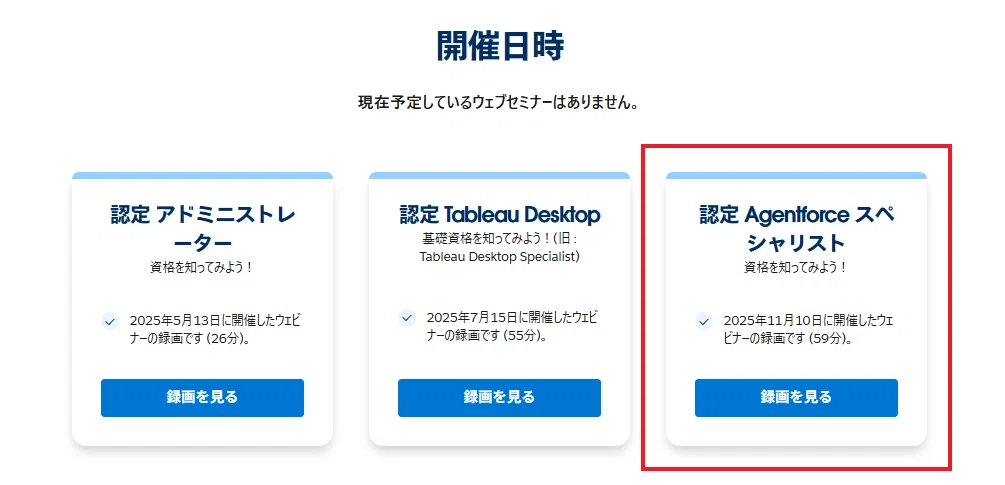Click the blue top bar of the Tableau card

coord(499,175)
